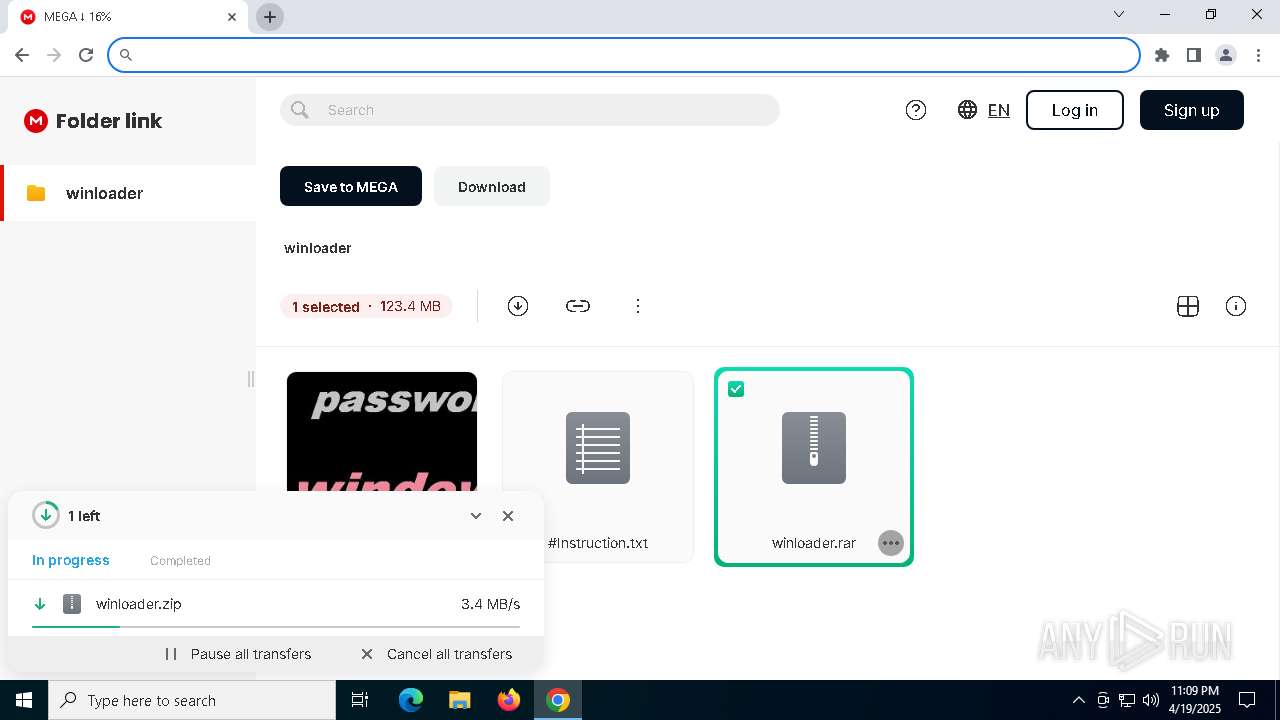
Task: Click the 3.4 MB/s transfer speed
Action: point(491,604)
